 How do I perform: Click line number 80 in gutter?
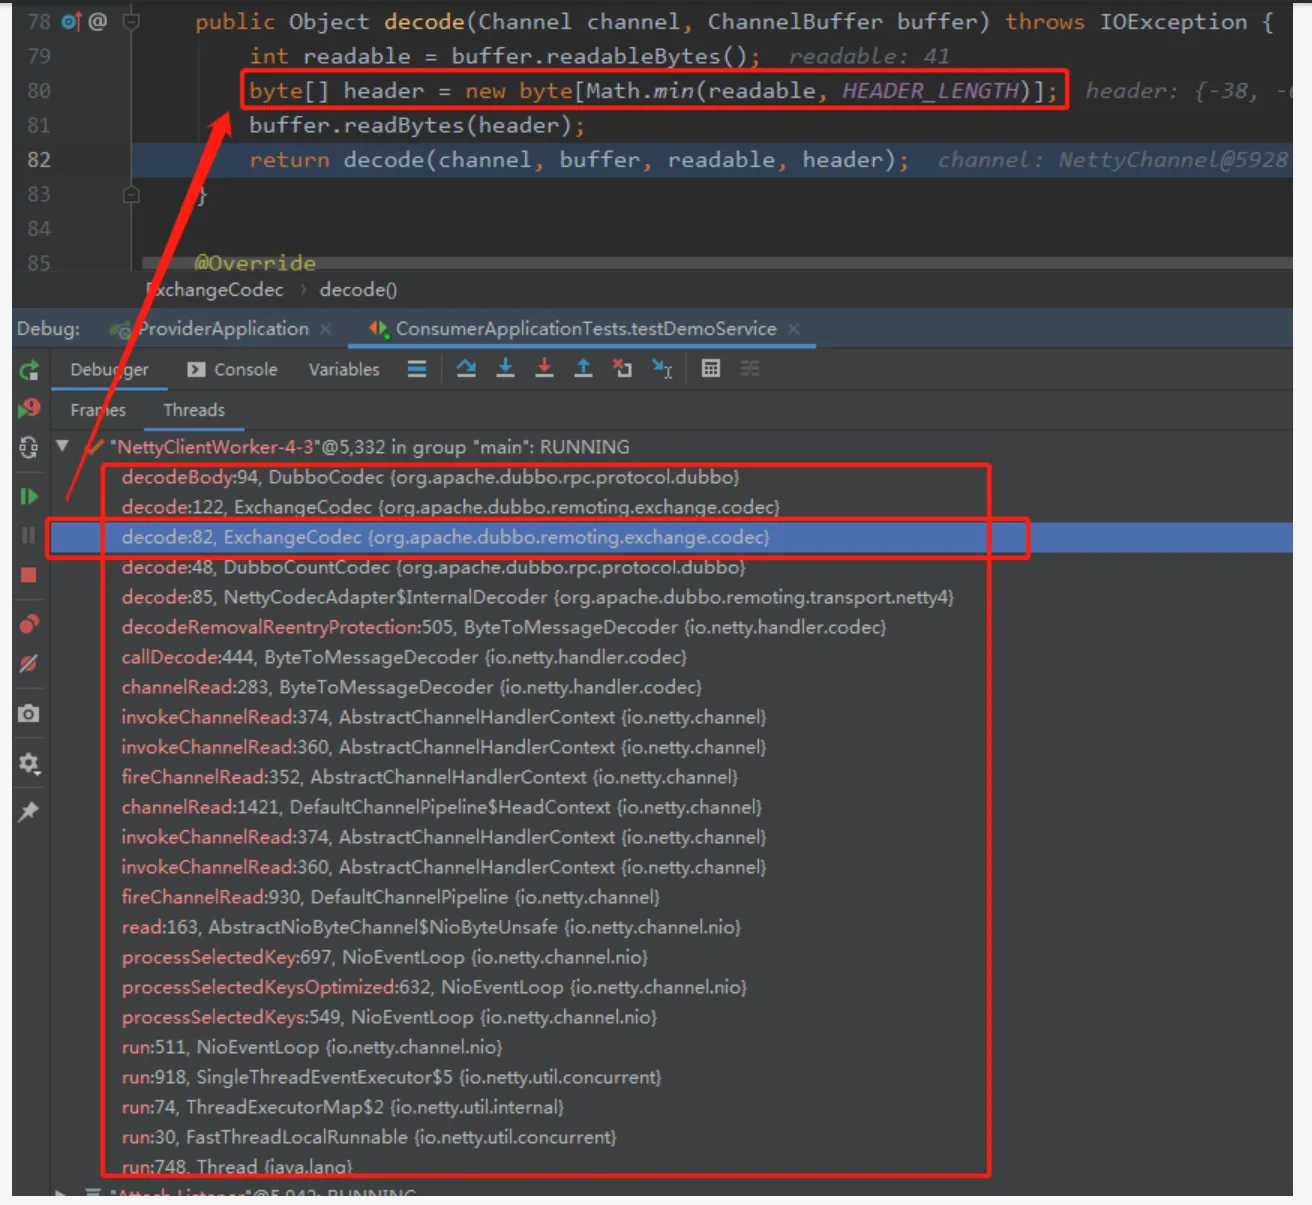pyautogui.click(x=39, y=91)
